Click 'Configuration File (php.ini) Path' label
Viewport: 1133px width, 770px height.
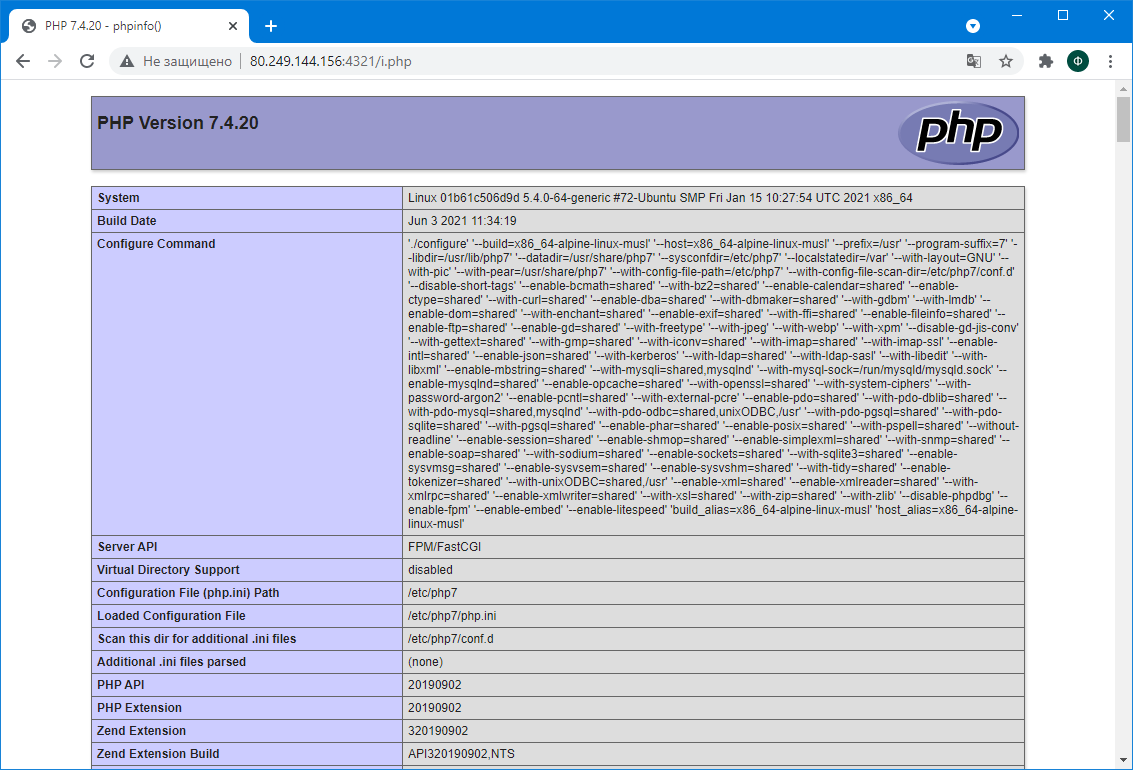point(188,593)
